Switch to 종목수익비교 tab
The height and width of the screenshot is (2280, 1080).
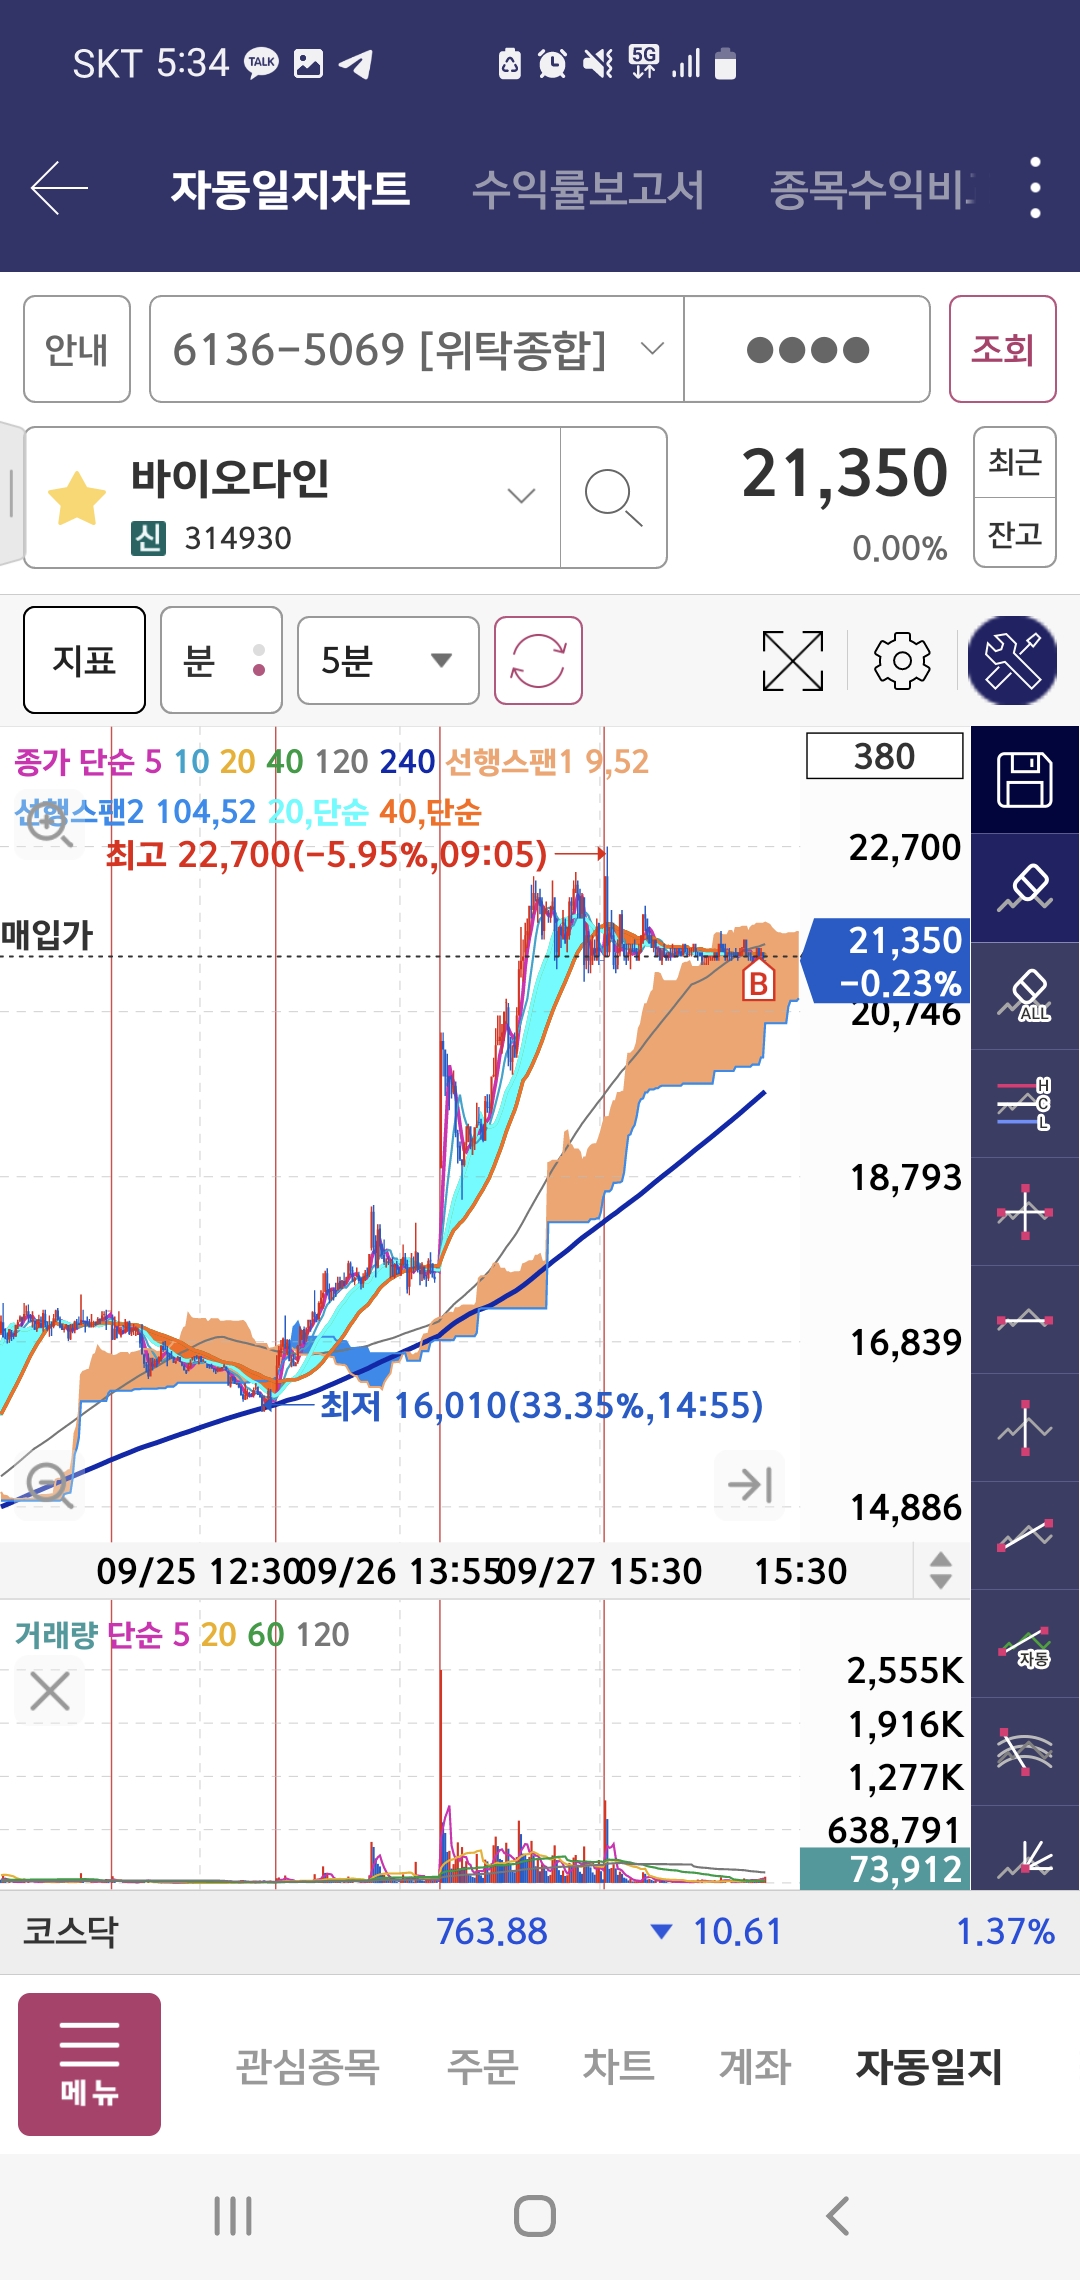872,188
